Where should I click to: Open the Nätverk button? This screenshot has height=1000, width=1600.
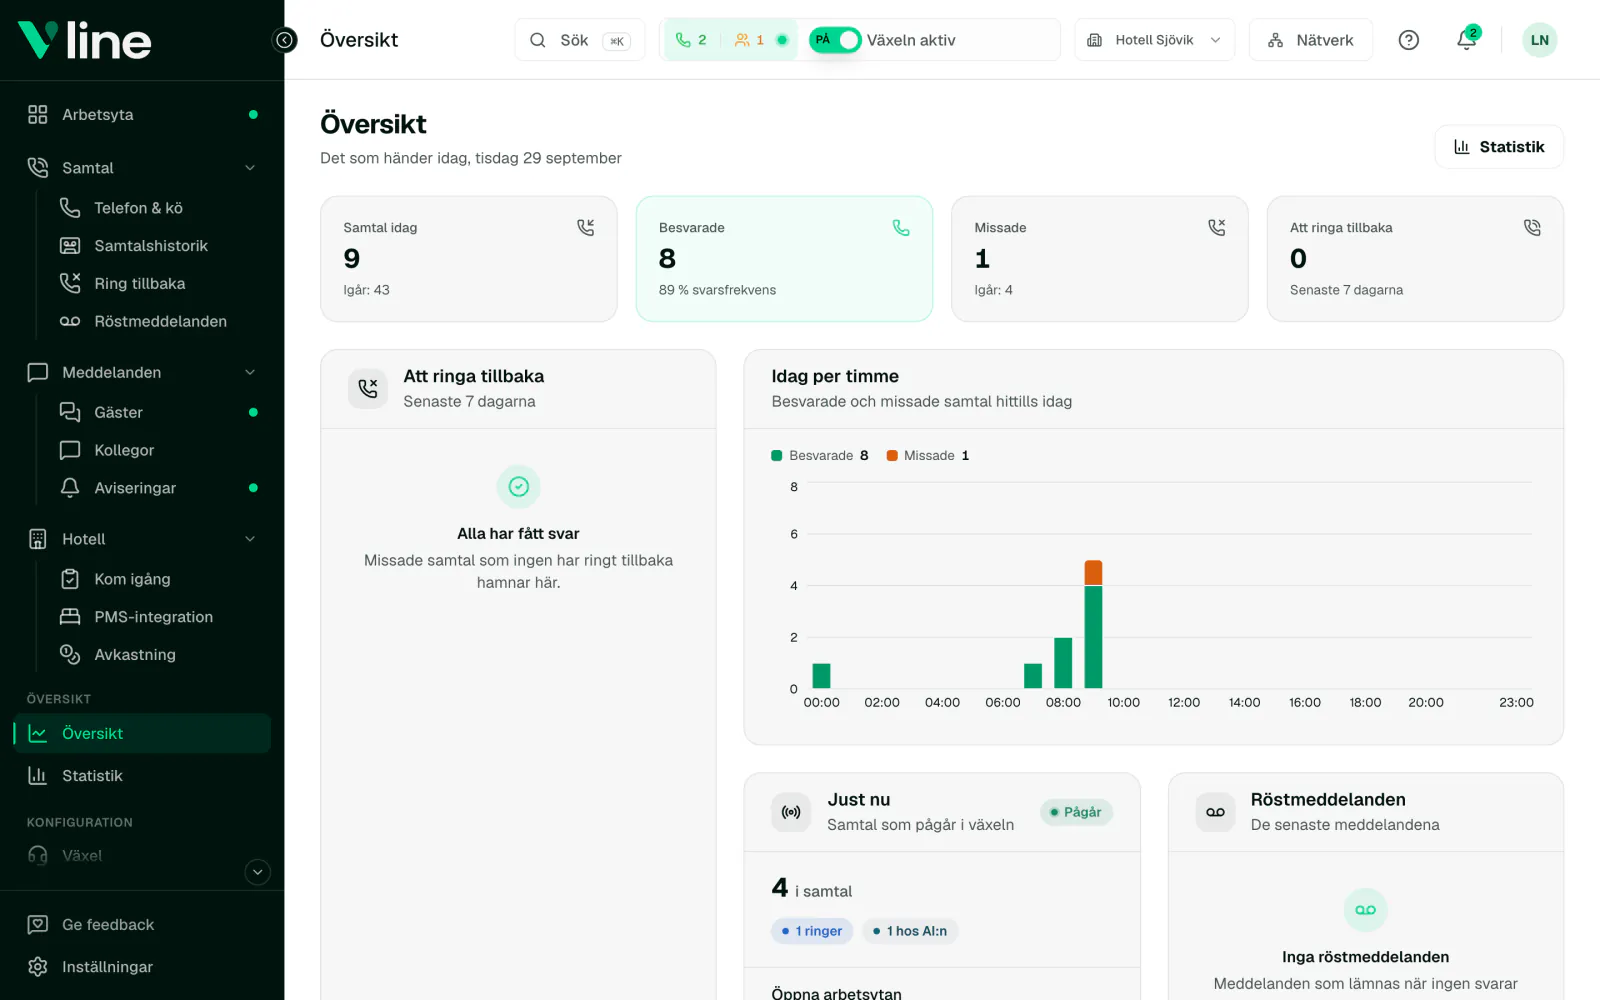[1310, 40]
